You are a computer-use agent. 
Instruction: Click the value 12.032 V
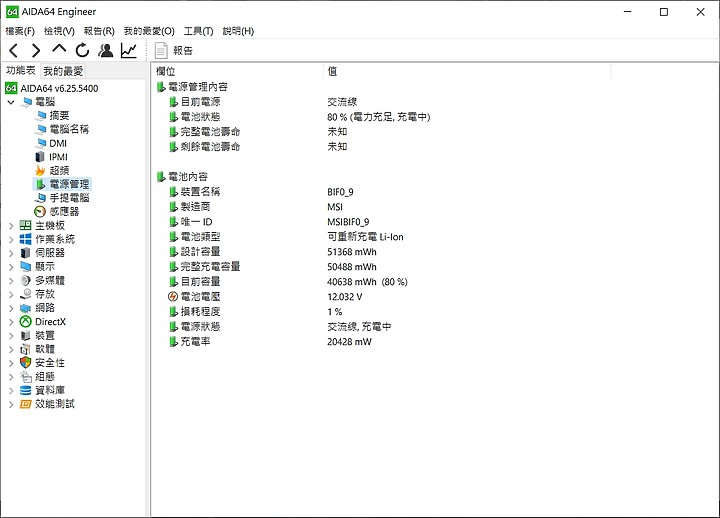[x=344, y=297]
